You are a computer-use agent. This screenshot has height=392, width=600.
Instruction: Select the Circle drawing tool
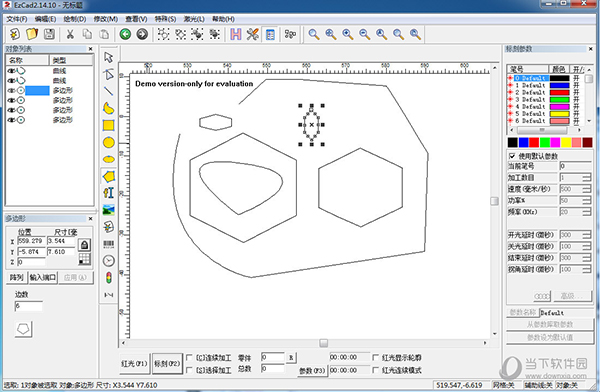[109, 142]
